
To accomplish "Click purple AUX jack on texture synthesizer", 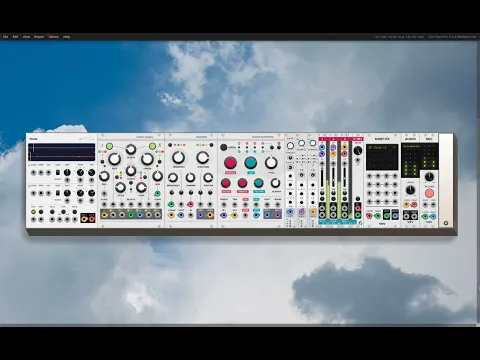I will [x=278, y=215].
